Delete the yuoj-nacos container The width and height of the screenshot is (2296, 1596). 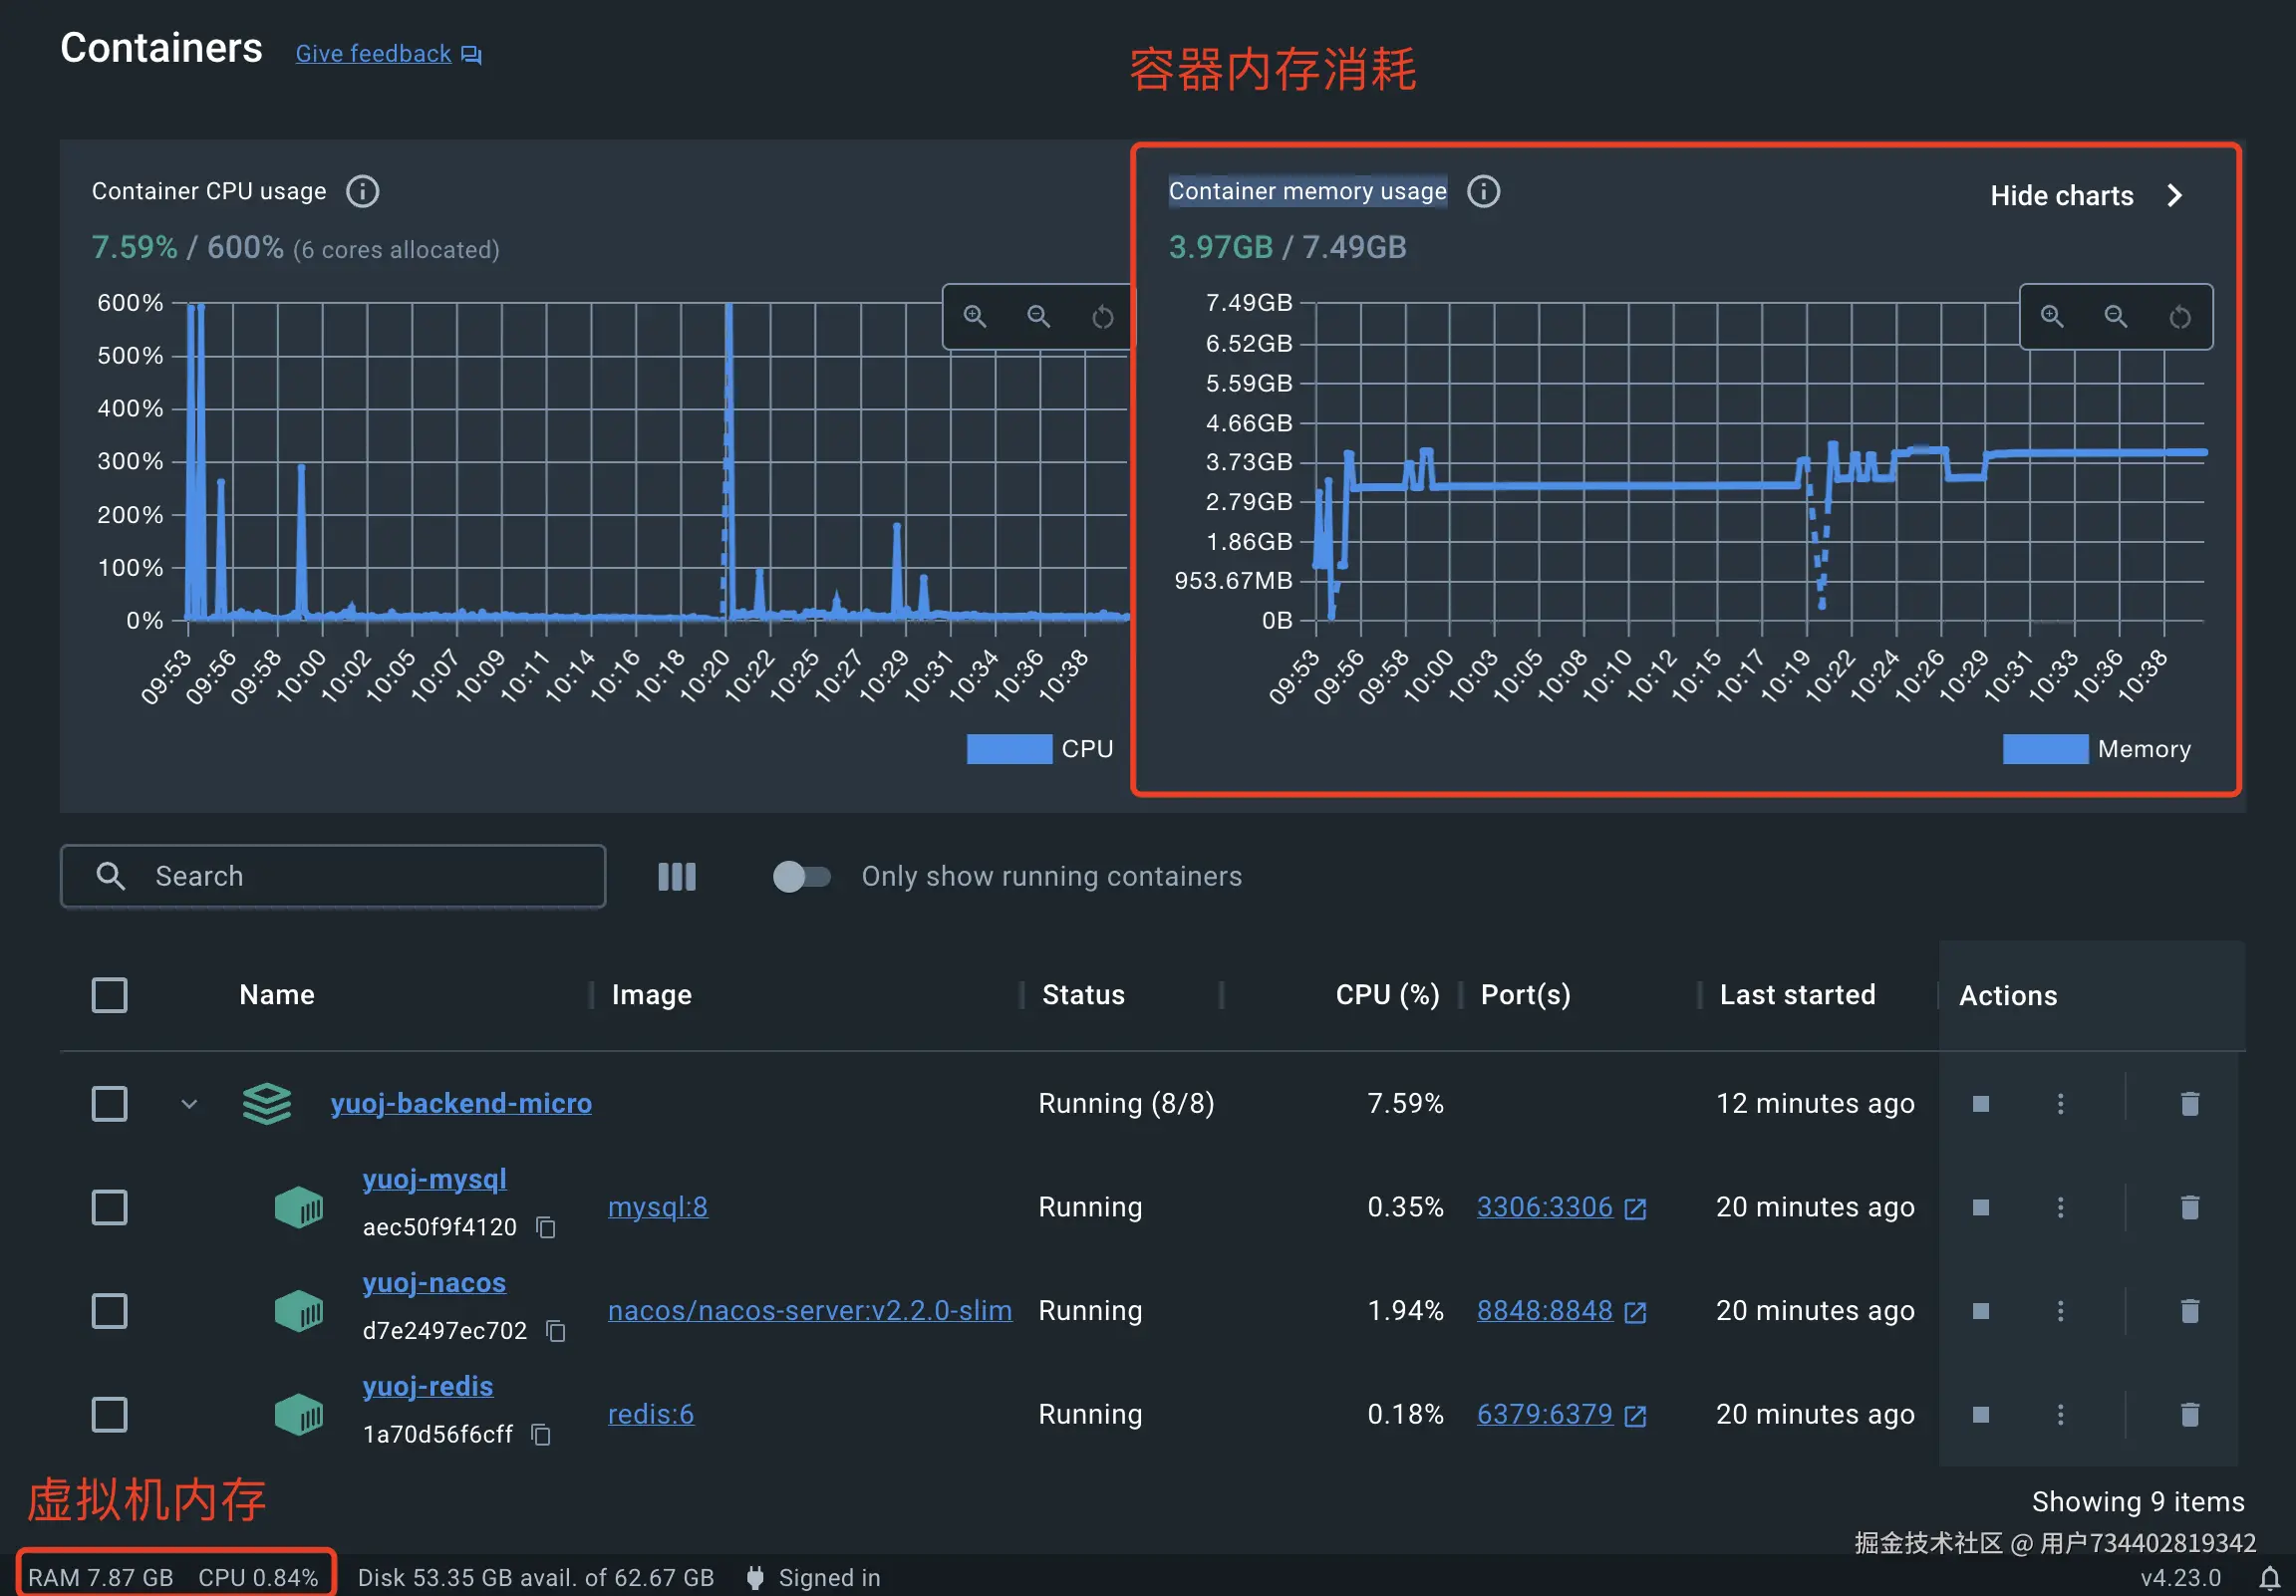pos(2190,1311)
